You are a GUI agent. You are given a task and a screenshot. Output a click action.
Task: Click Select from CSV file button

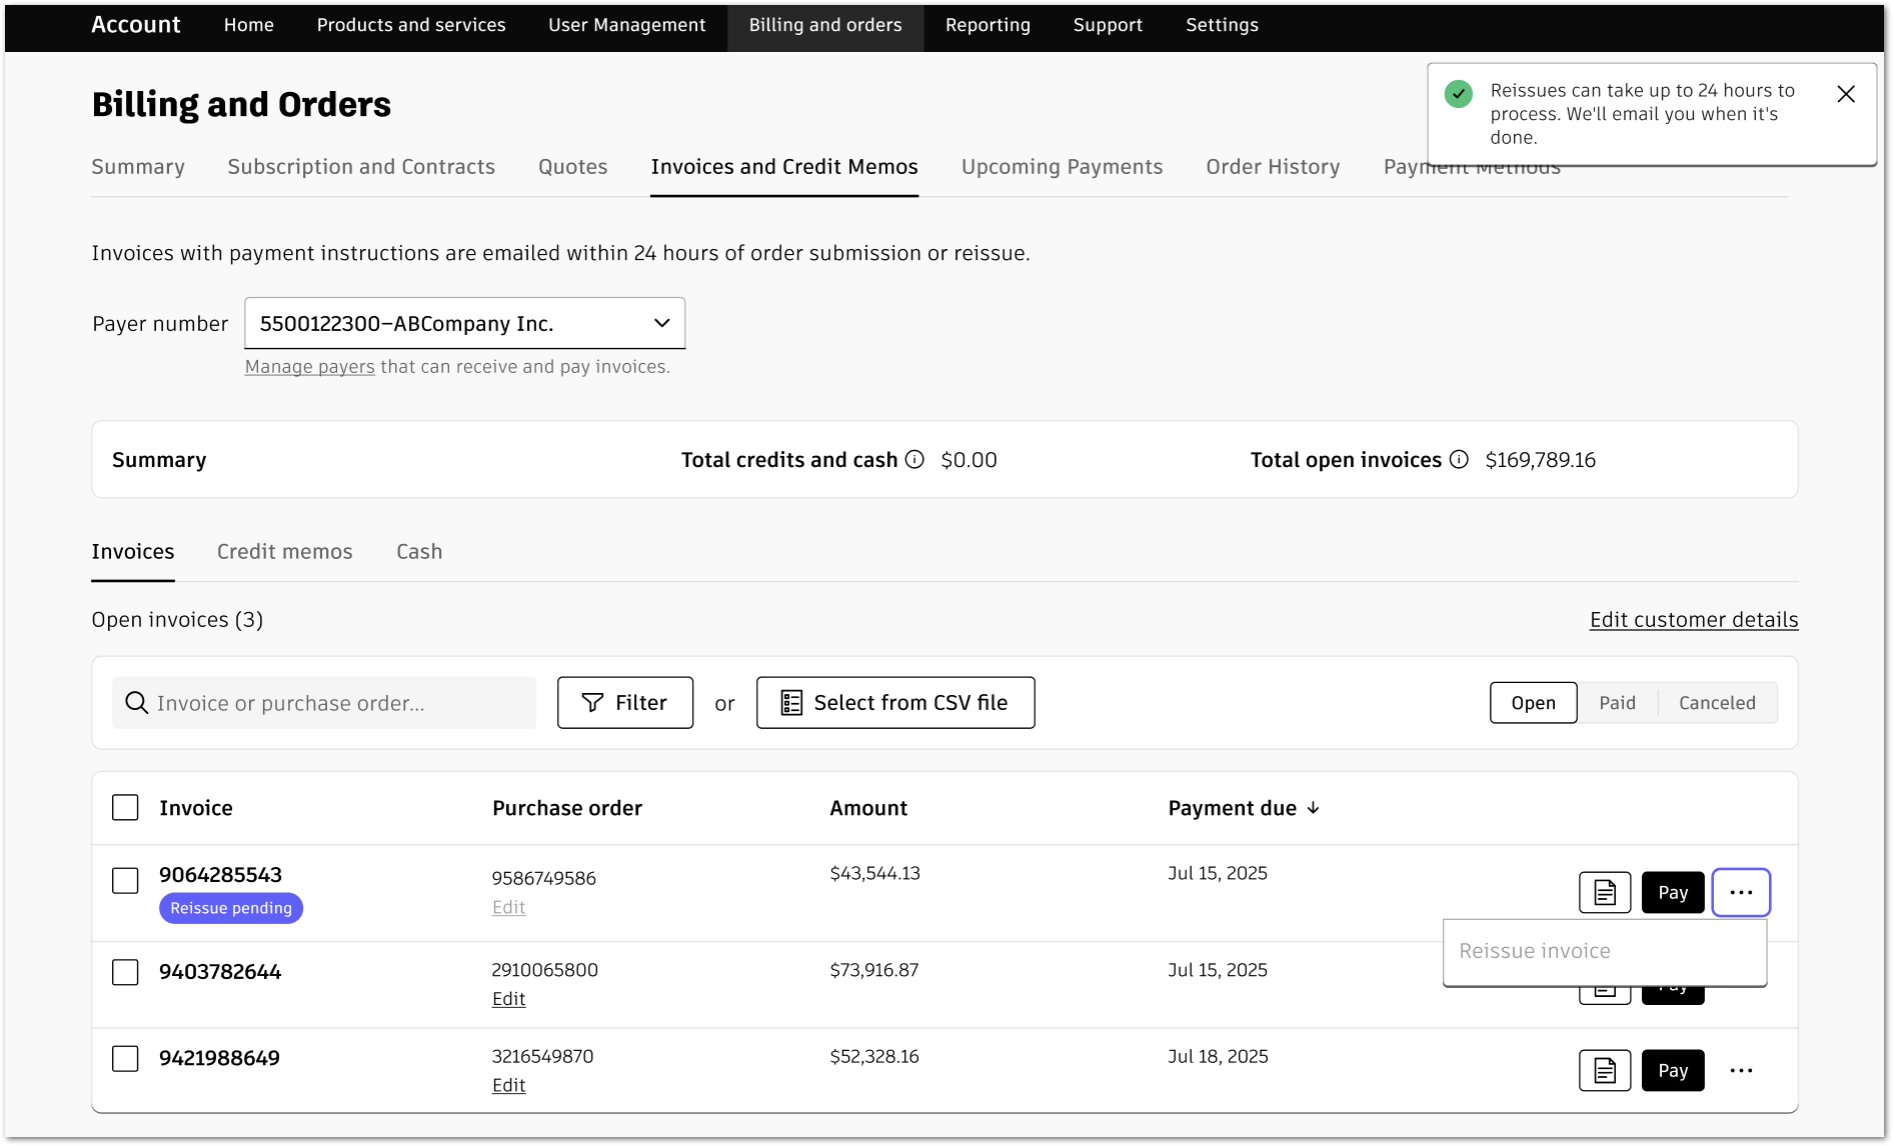pos(895,702)
